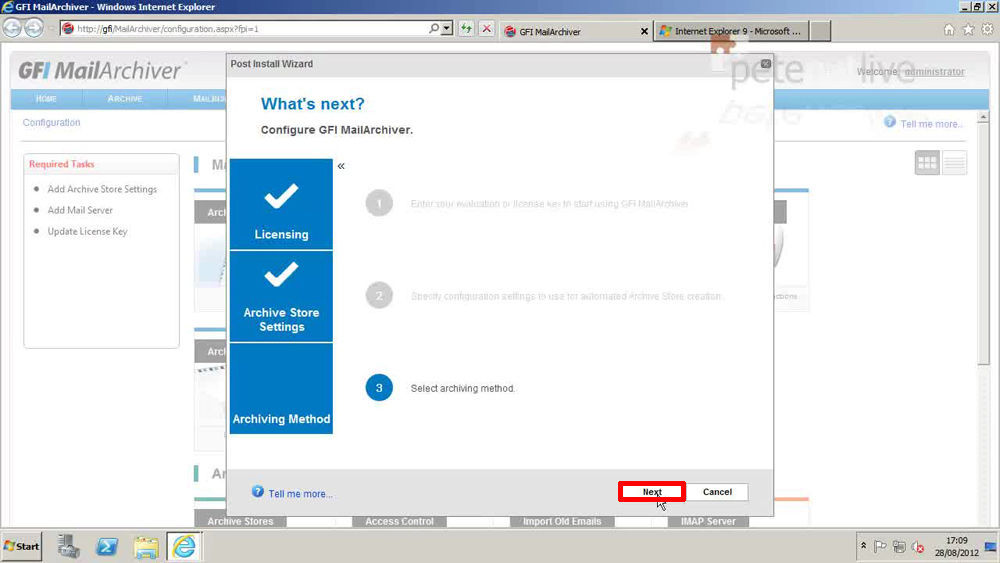Viewport: 1000px width, 563px height.
Task: Open the Archive menu in MailArchiver
Action: pos(125,99)
